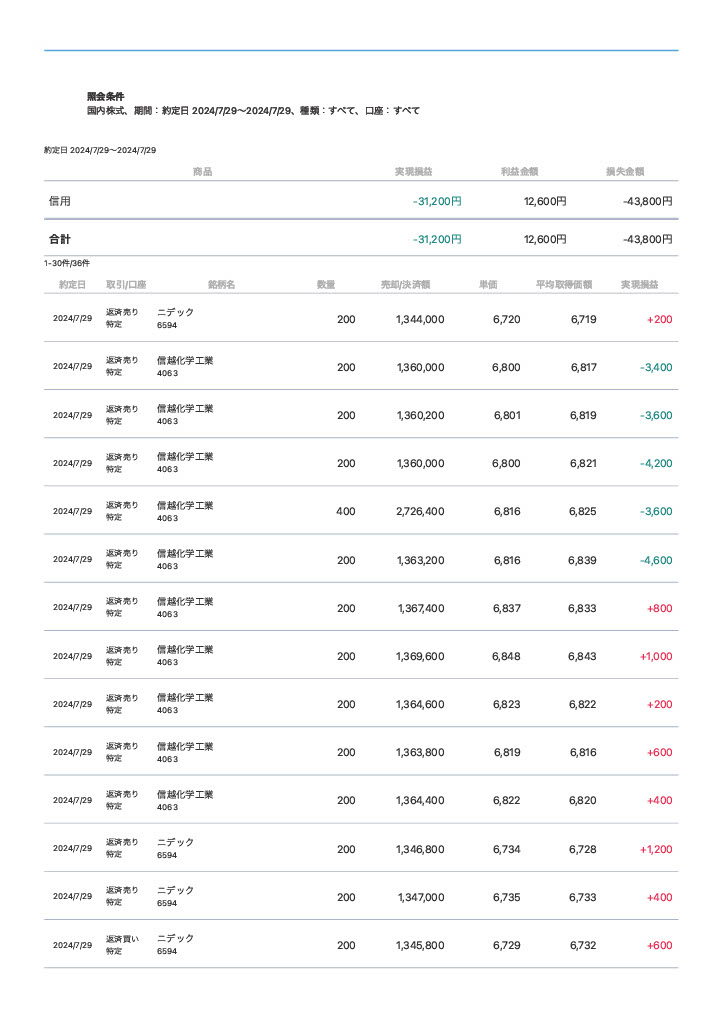Click the -4,600 realized loss value
The height and width of the screenshot is (1024, 722).
[656, 561]
